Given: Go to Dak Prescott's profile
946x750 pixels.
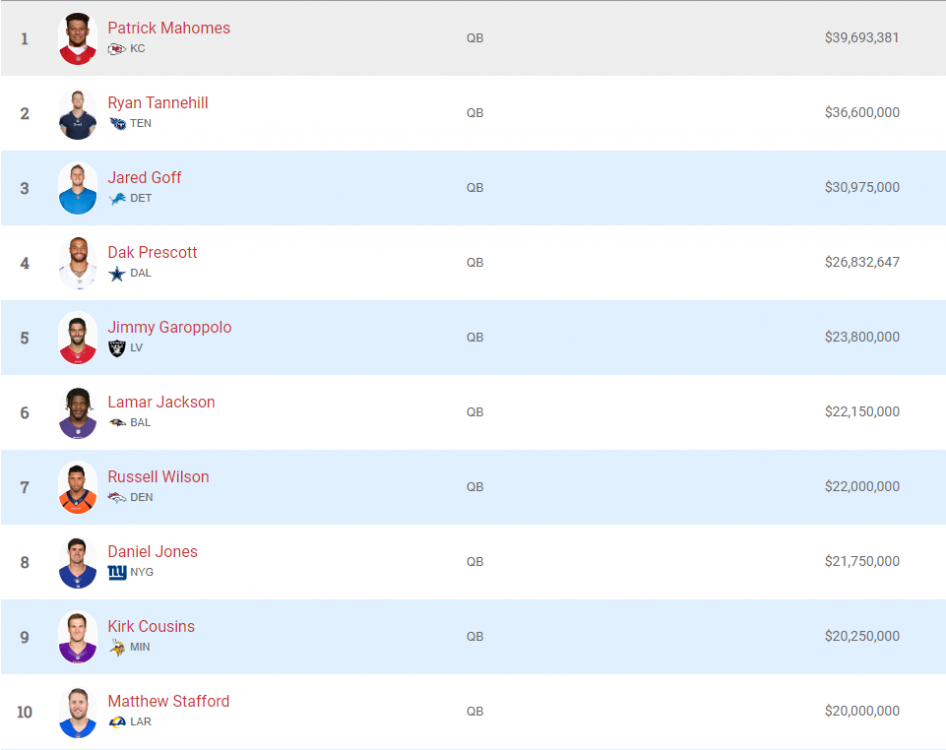Looking at the screenshot, I should tap(153, 253).
